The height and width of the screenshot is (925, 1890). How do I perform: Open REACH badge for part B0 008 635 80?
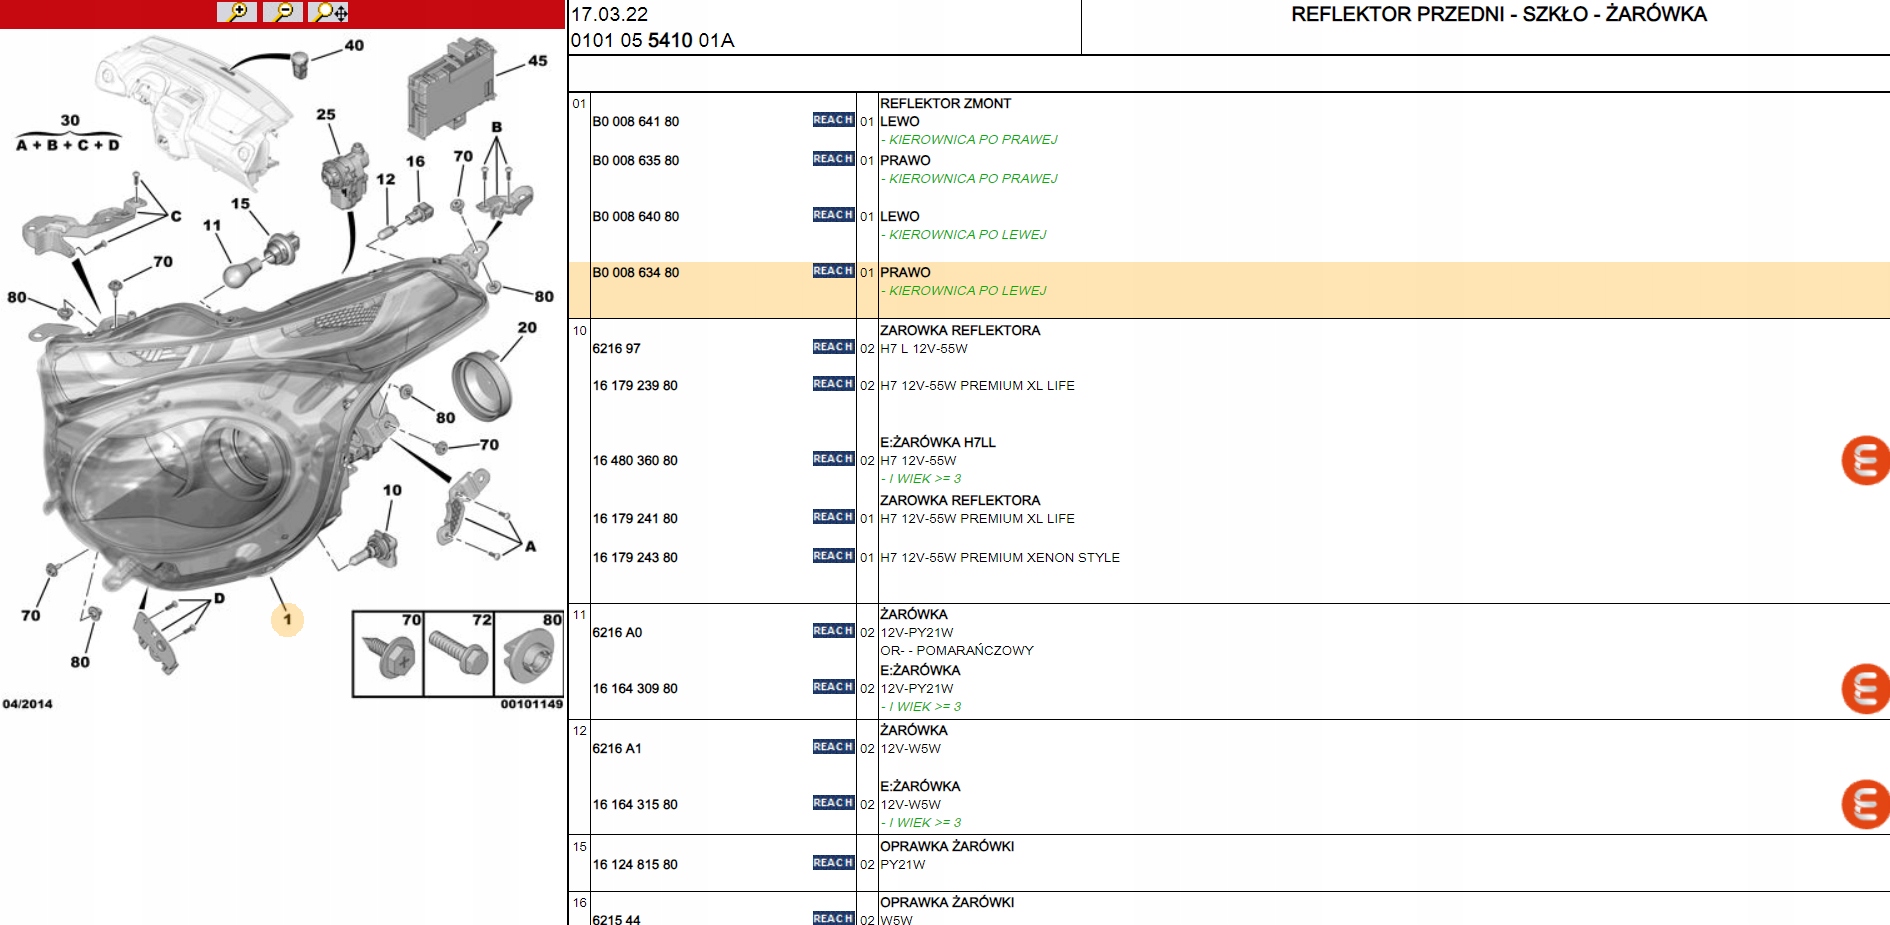click(x=833, y=159)
